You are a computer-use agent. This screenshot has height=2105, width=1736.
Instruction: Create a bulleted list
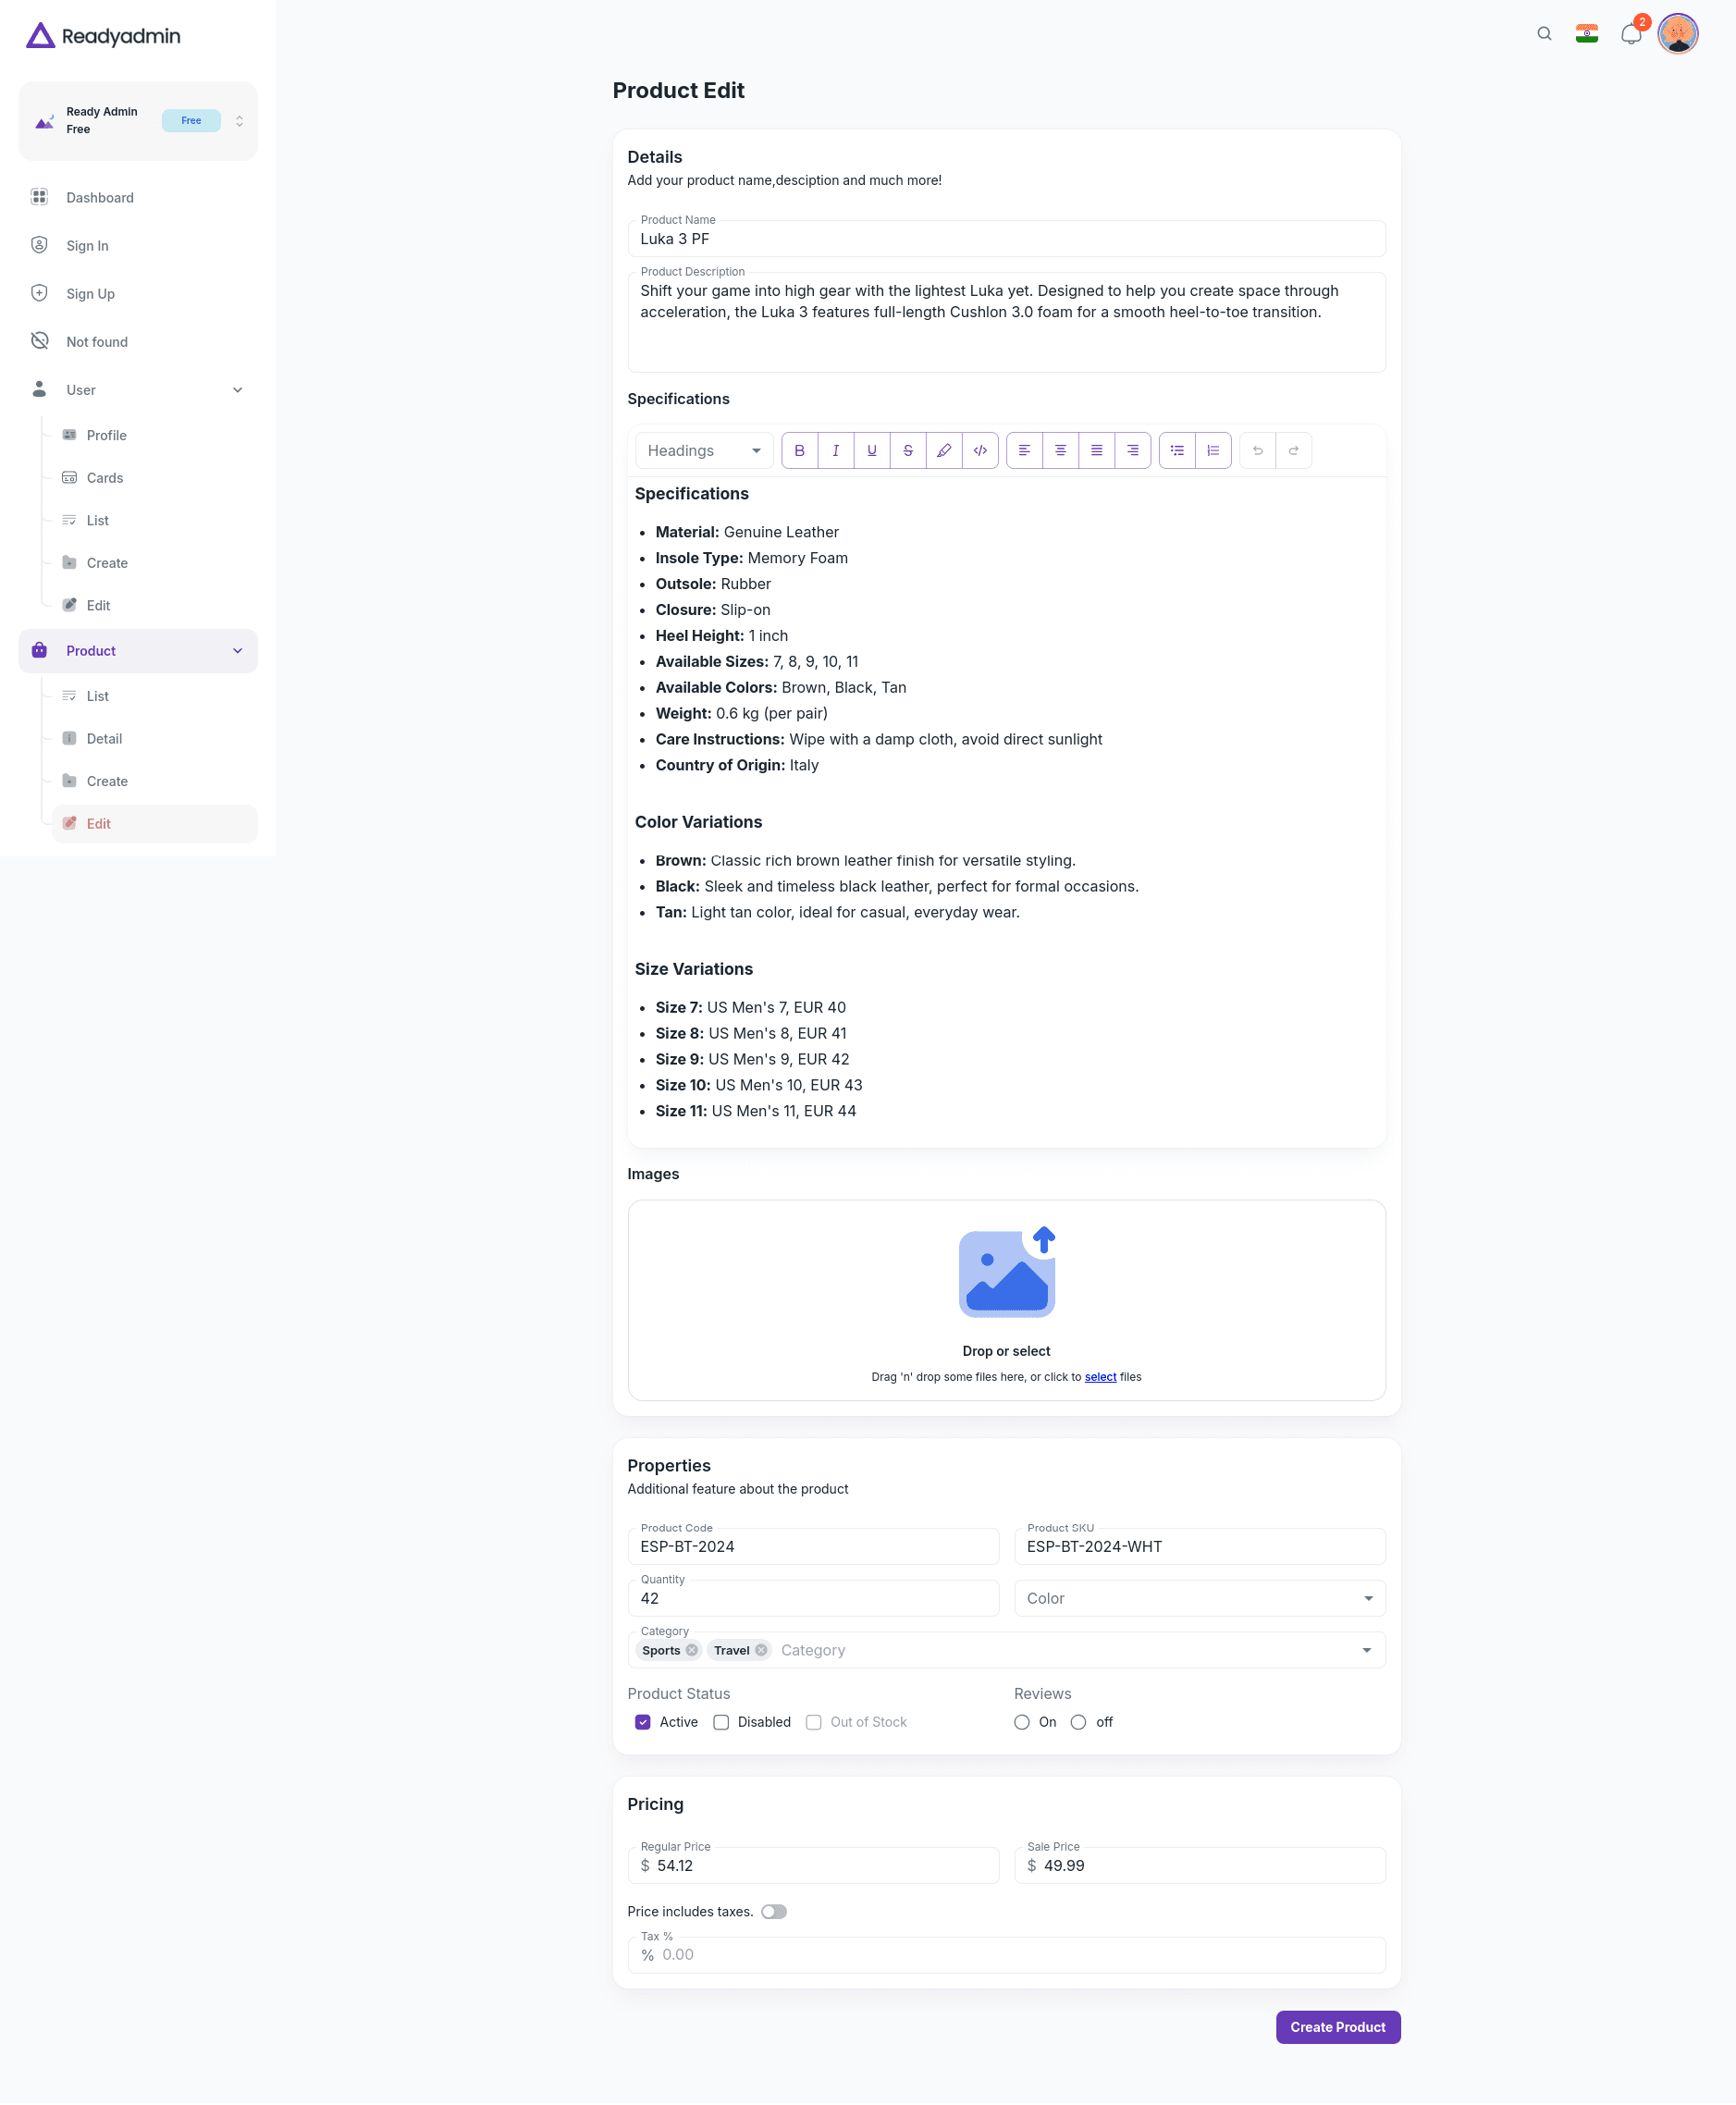pos(1177,450)
